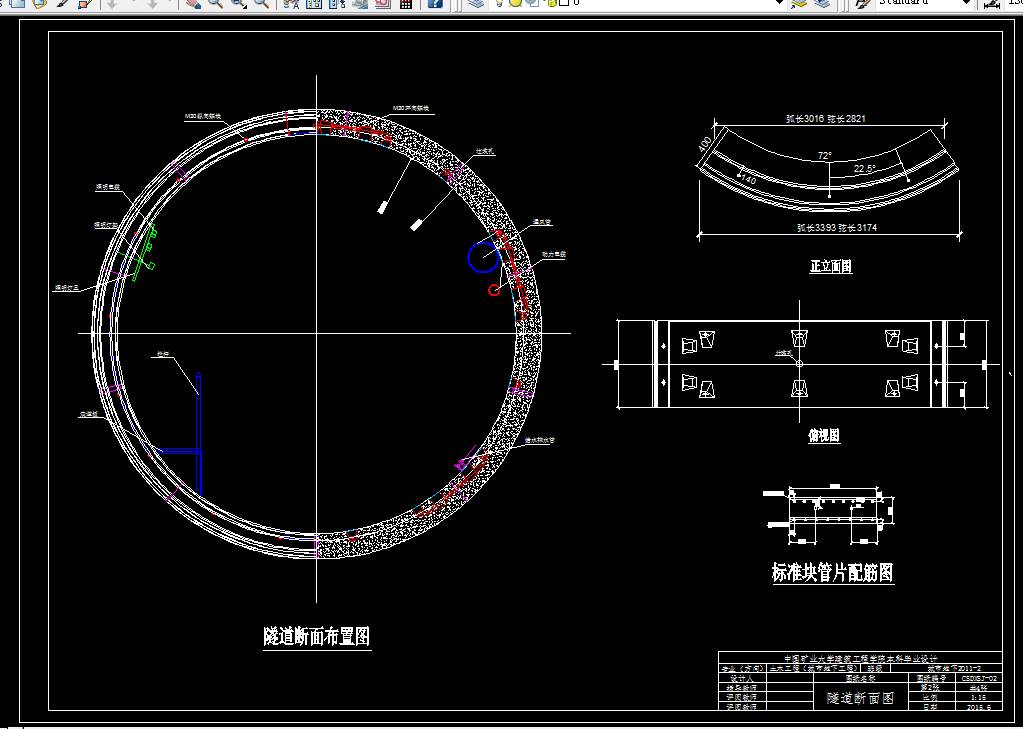The image size is (1023, 729).
Task: Select the title text 隧道断面布置图
Action: (317, 636)
